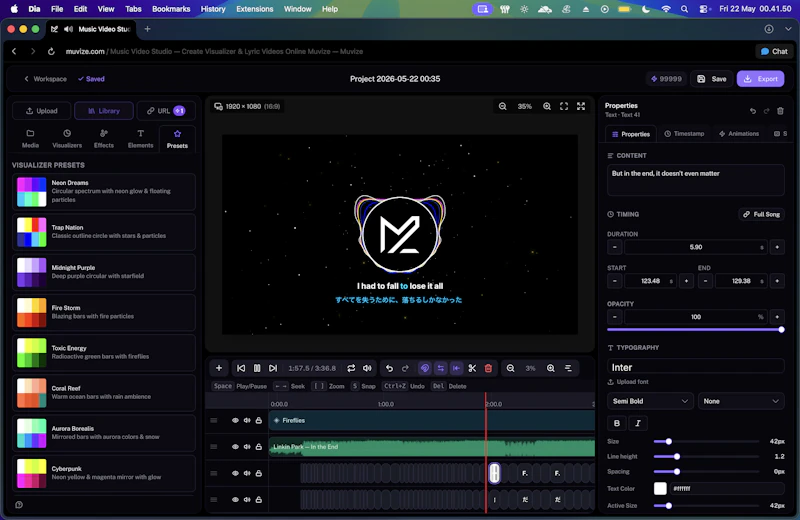The height and width of the screenshot is (520, 800).
Task: Toggle loop playback in the timeline toolbar
Action: pos(351,368)
